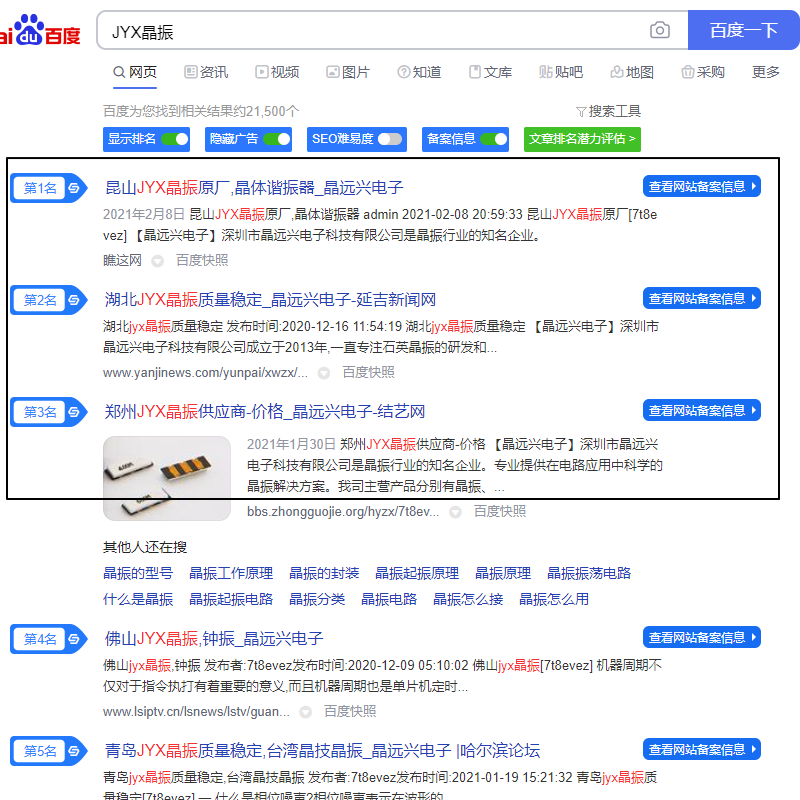Click 百度快照 under the first result
This screenshot has width=800, height=800.
click(202, 261)
